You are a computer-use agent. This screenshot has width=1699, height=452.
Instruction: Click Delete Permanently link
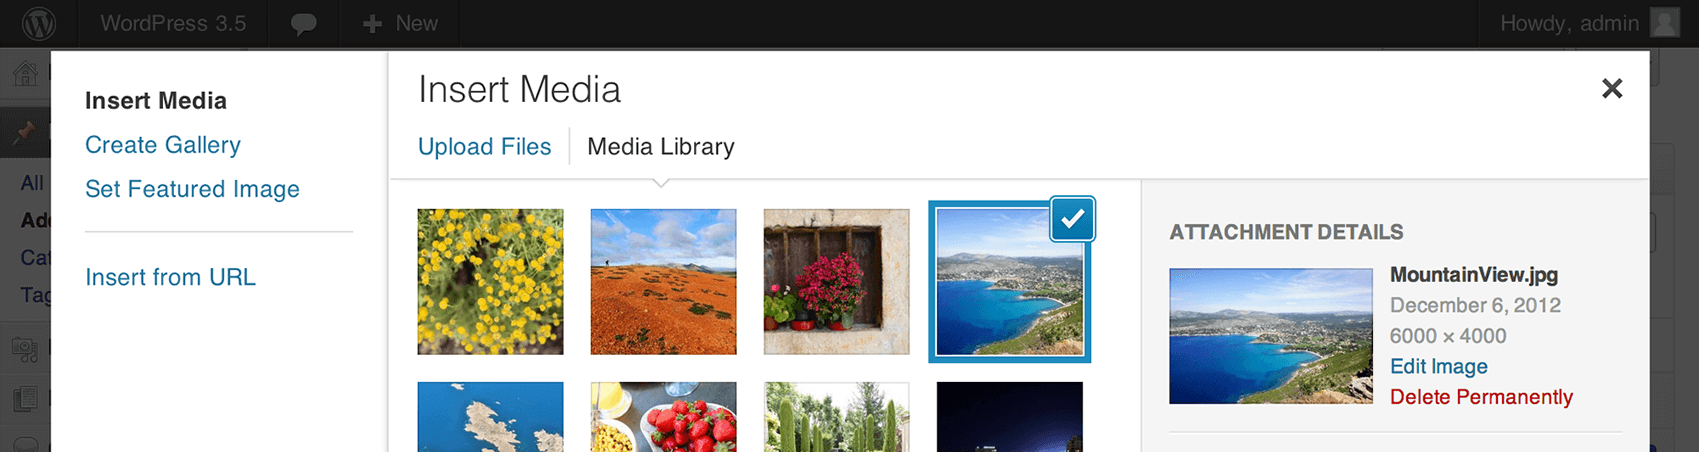coord(1481,397)
